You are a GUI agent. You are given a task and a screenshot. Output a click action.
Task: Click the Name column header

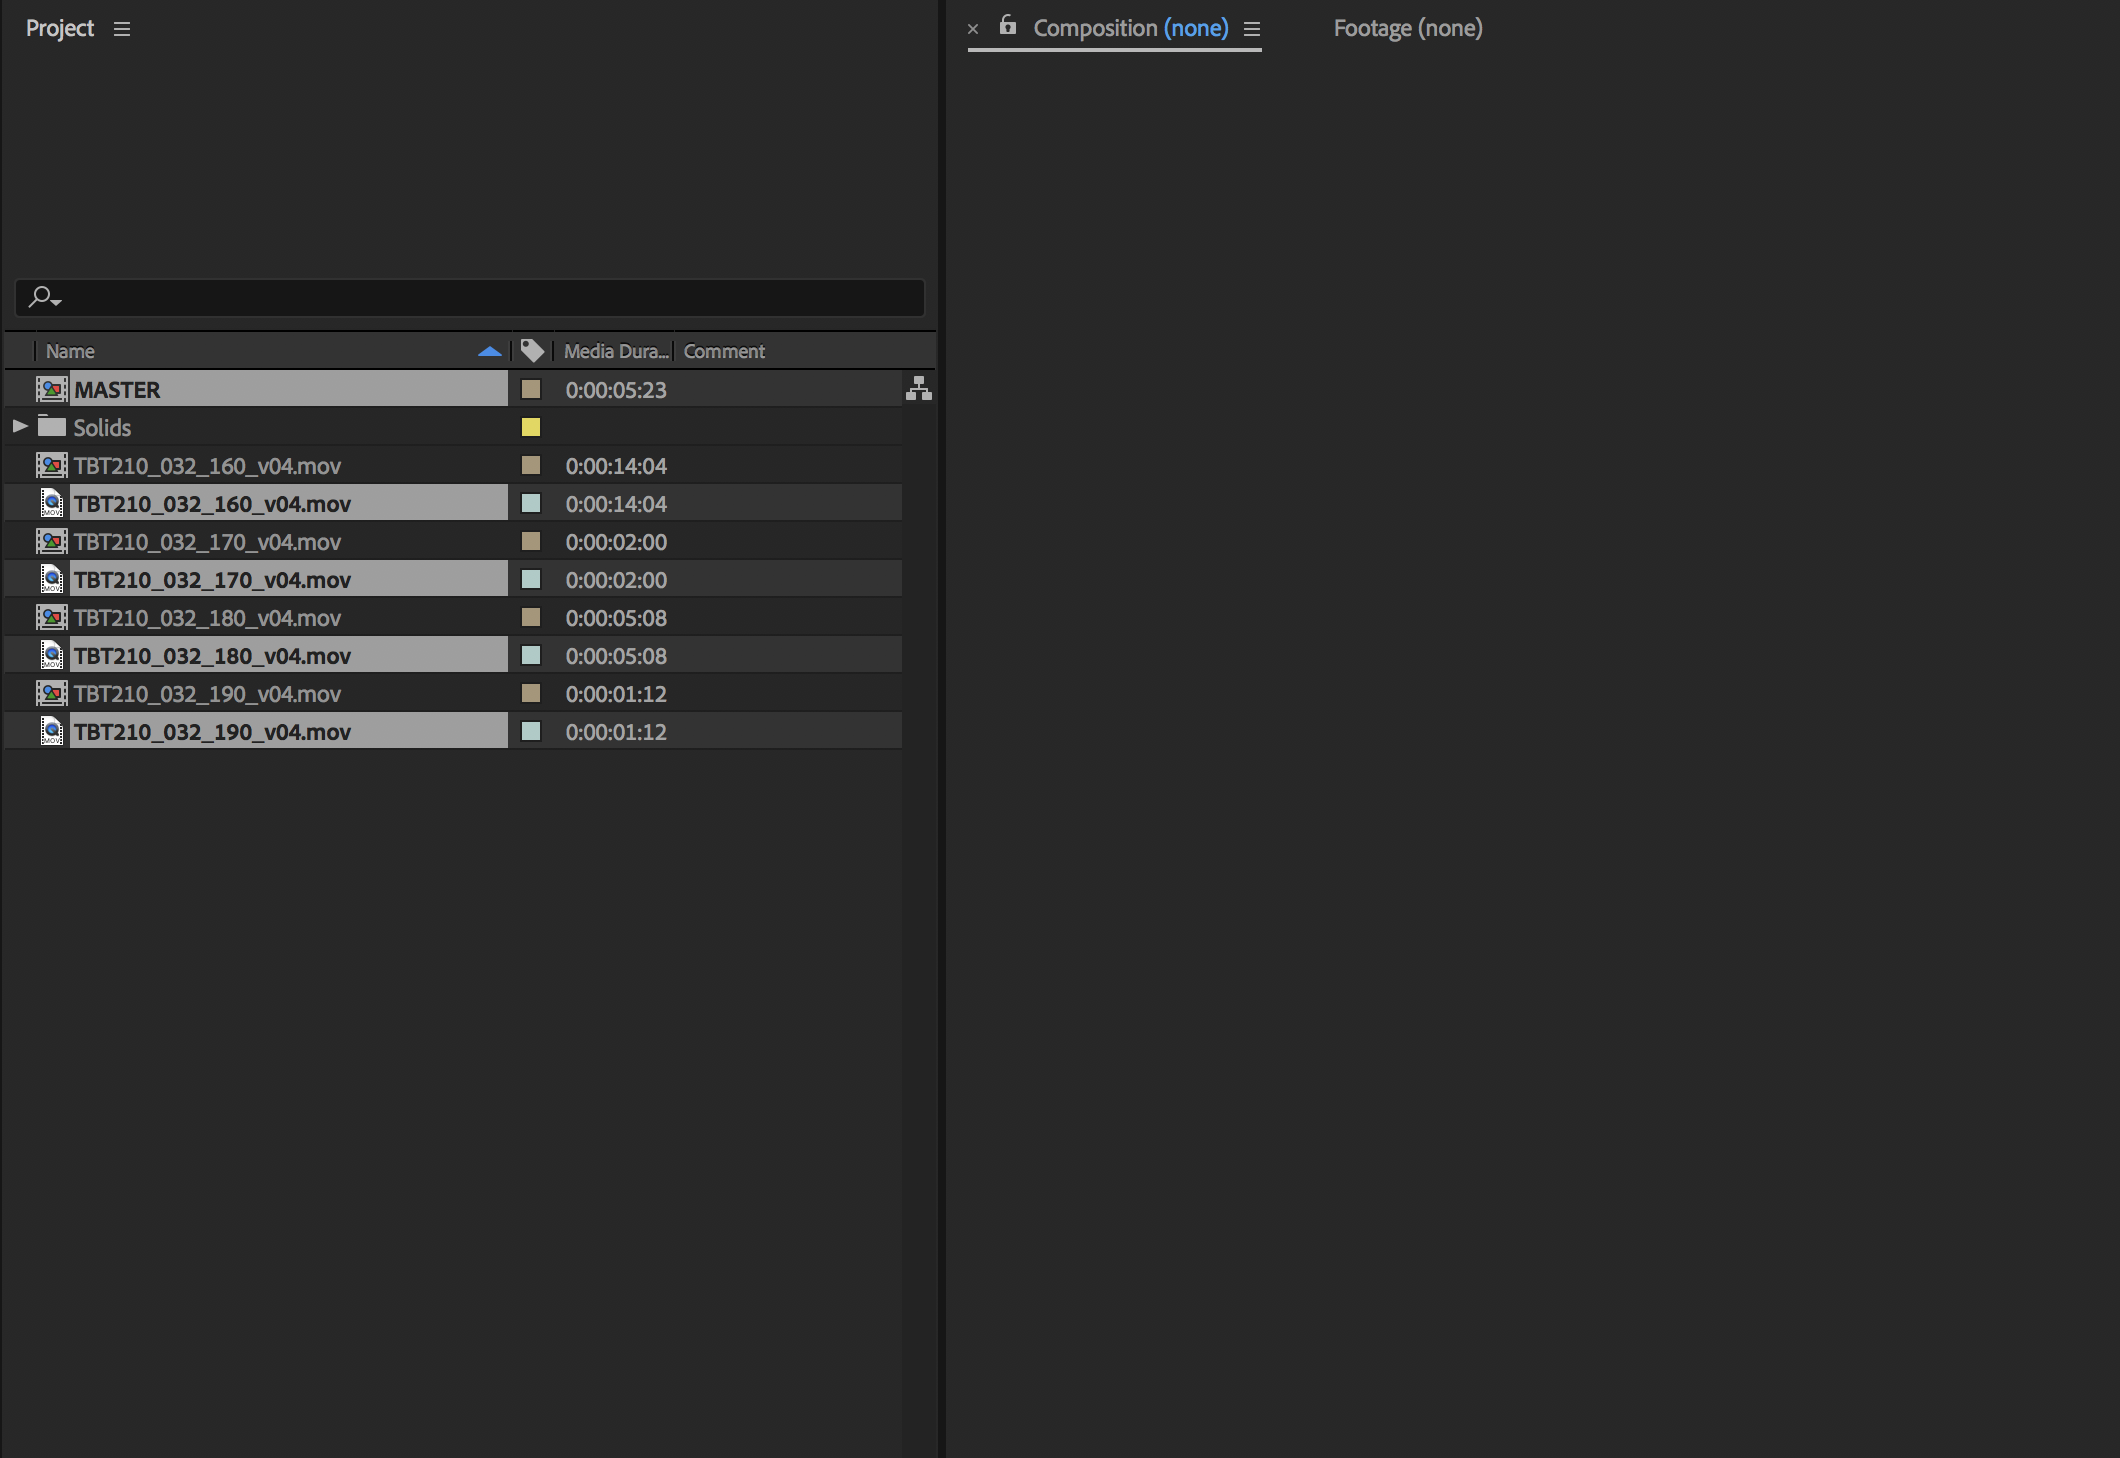[70, 350]
